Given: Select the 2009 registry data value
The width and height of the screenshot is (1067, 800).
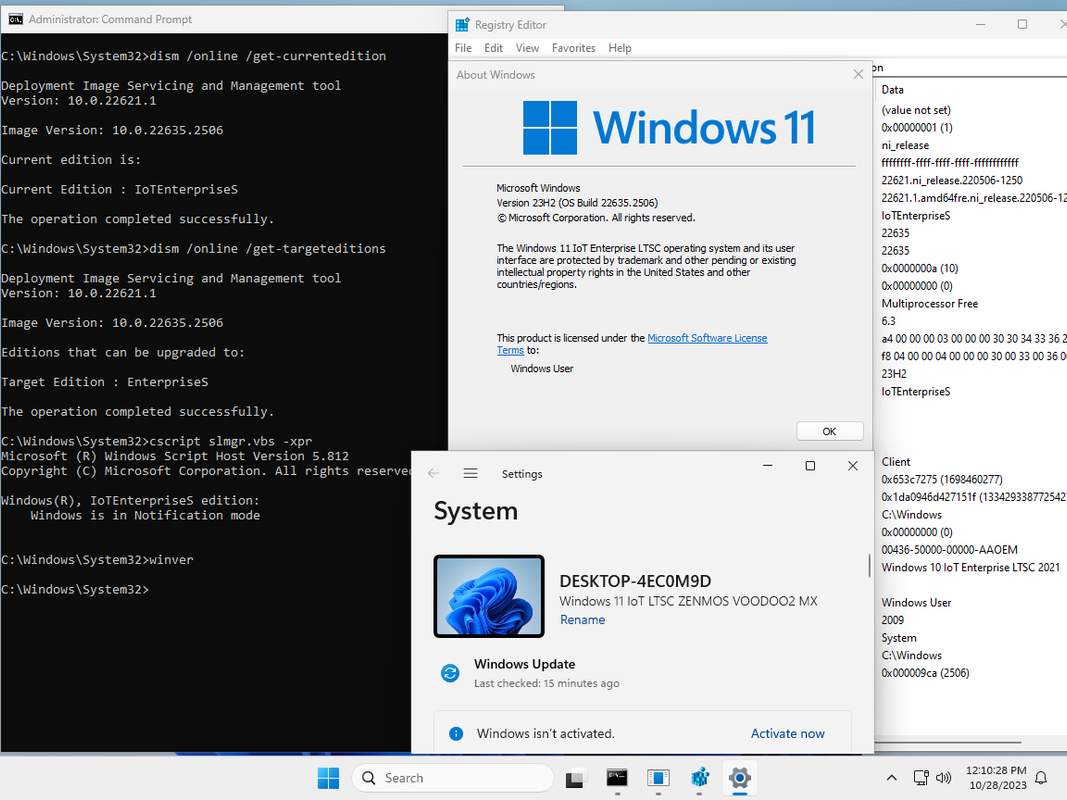Looking at the screenshot, I should pyautogui.click(x=893, y=620).
